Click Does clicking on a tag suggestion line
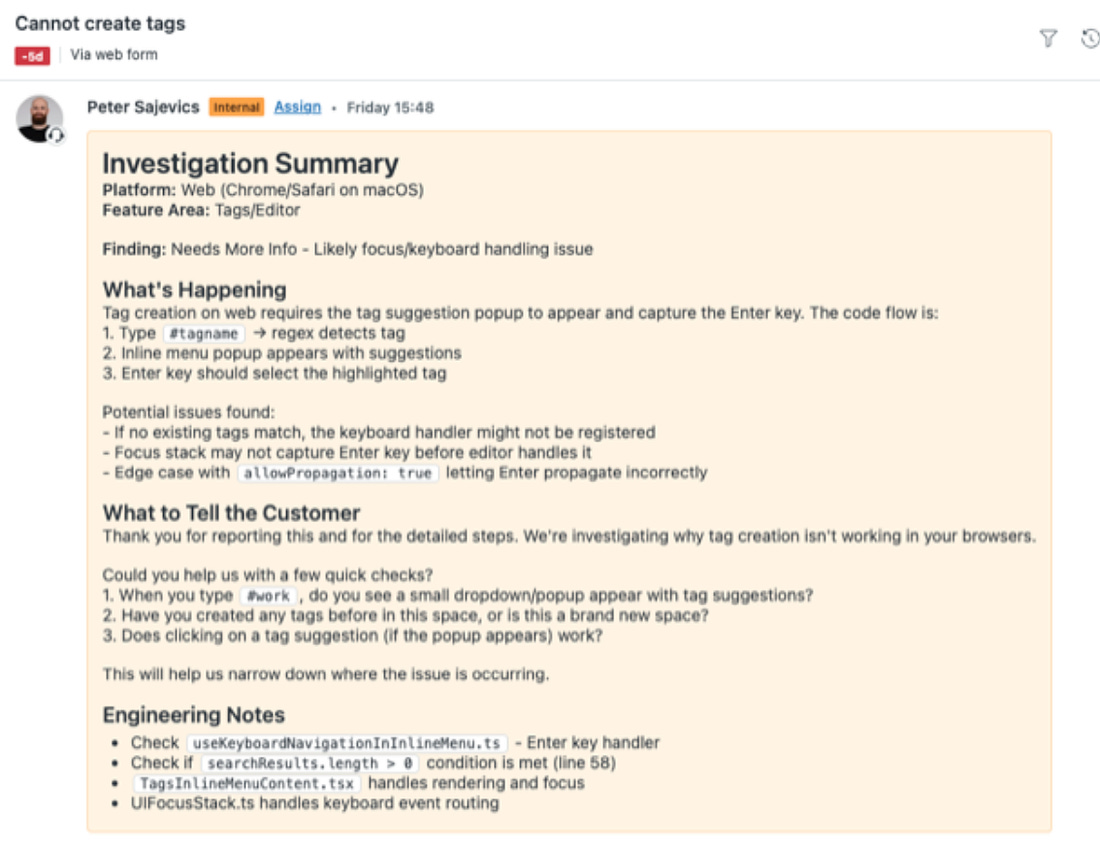The width and height of the screenshot is (1100, 846). coord(352,636)
